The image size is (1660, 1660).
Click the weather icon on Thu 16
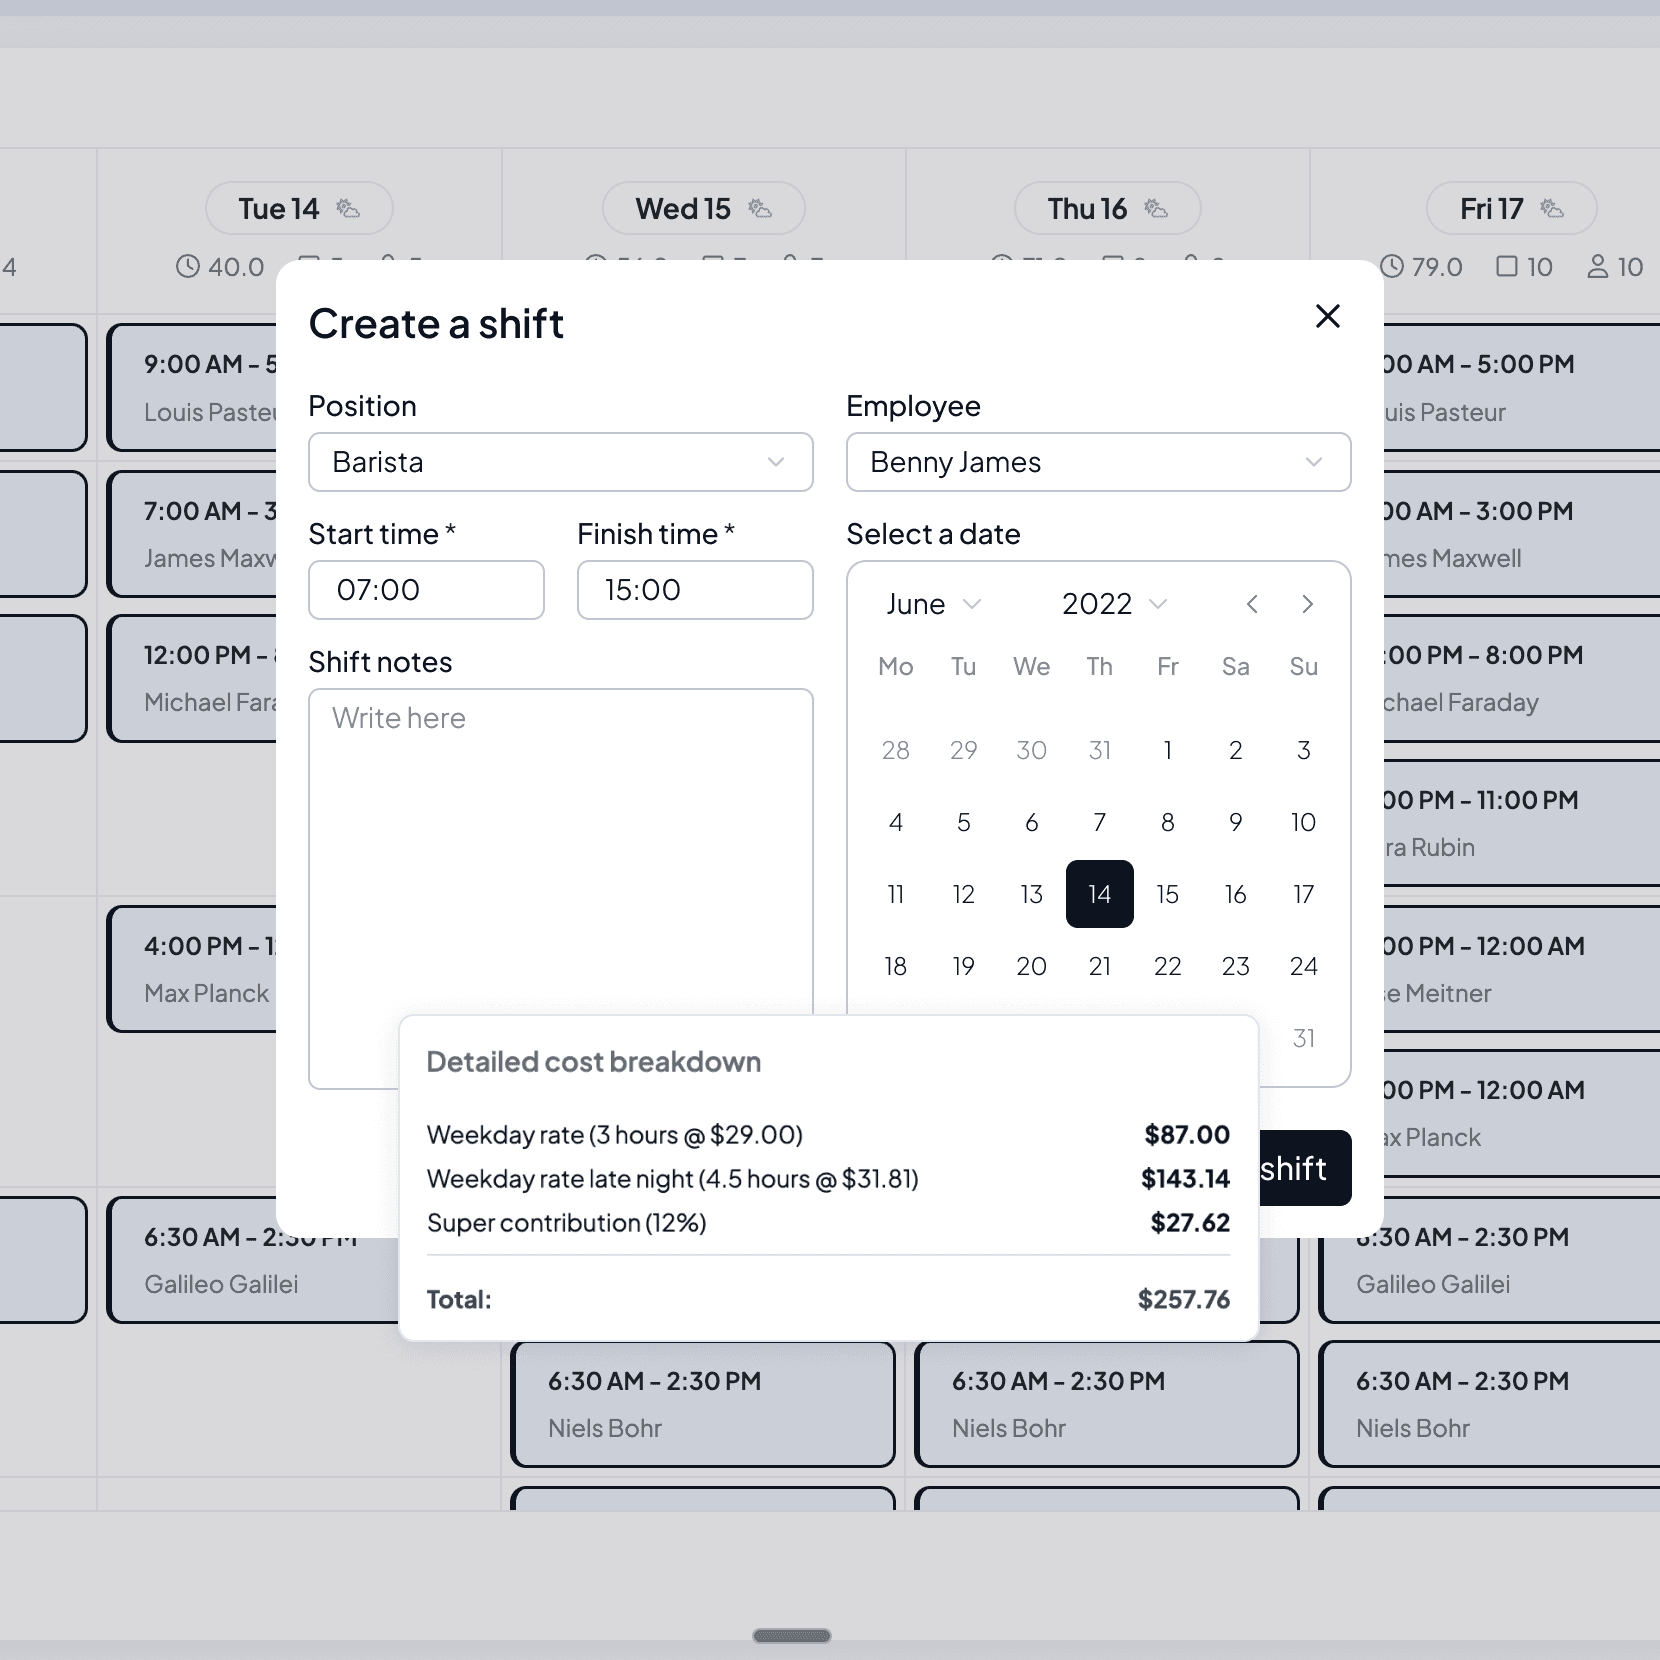coord(1156,208)
